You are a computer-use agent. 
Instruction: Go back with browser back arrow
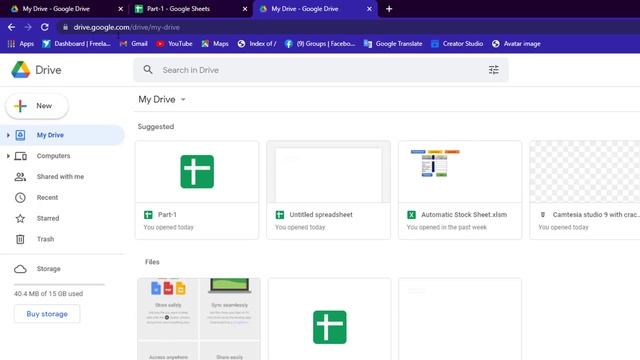pyautogui.click(x=11, y=27)
